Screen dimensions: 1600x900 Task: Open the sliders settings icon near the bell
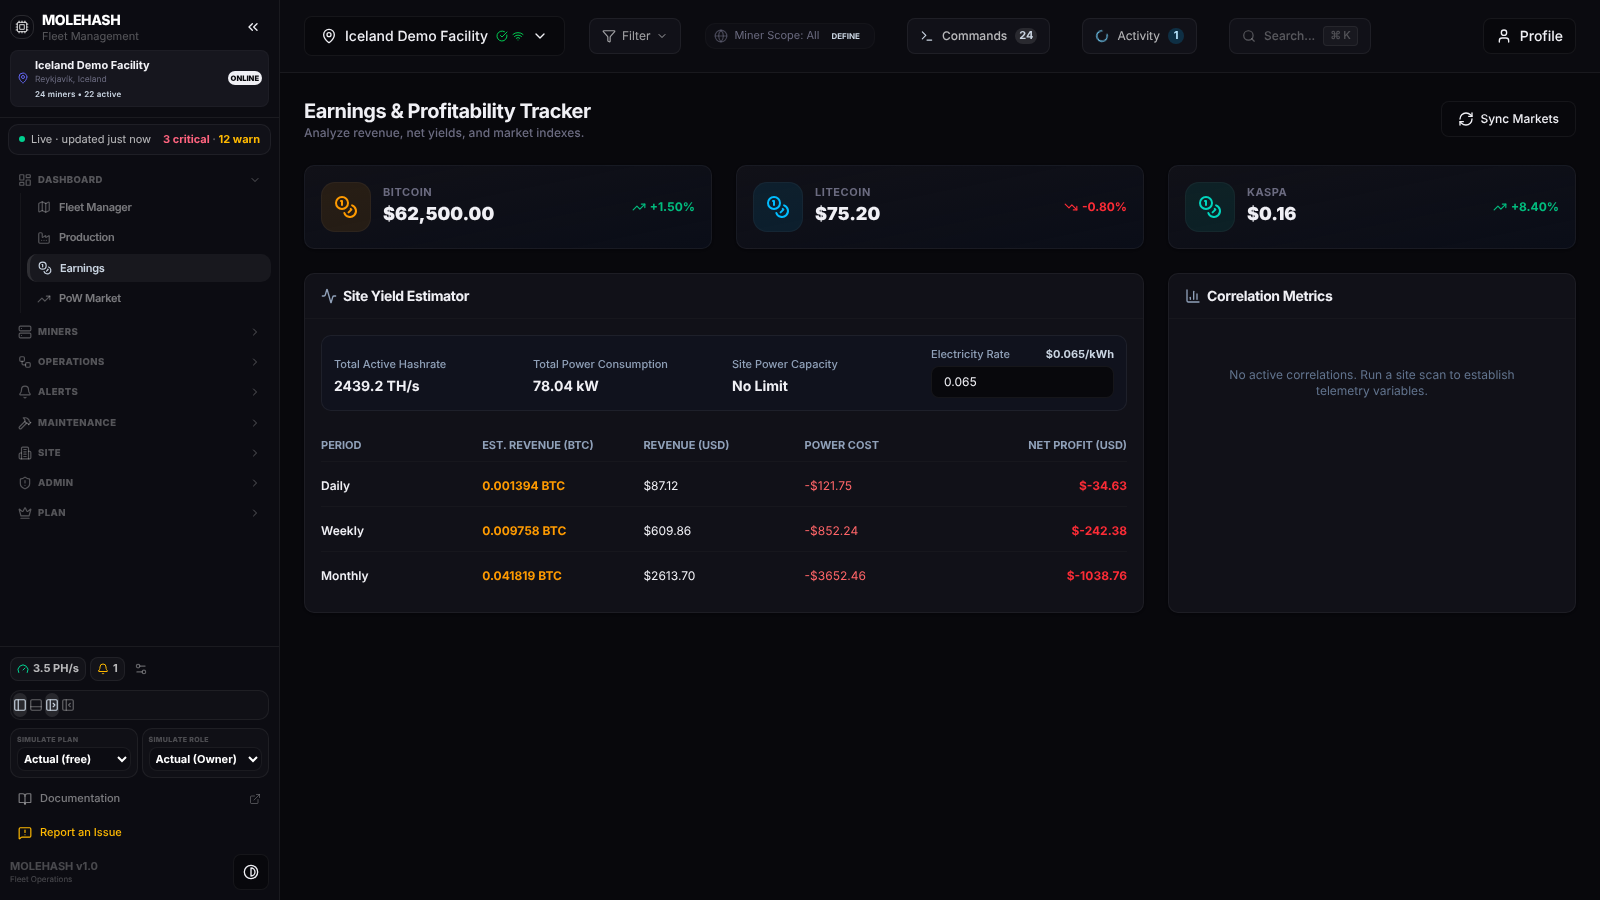[x=141, y=669]
